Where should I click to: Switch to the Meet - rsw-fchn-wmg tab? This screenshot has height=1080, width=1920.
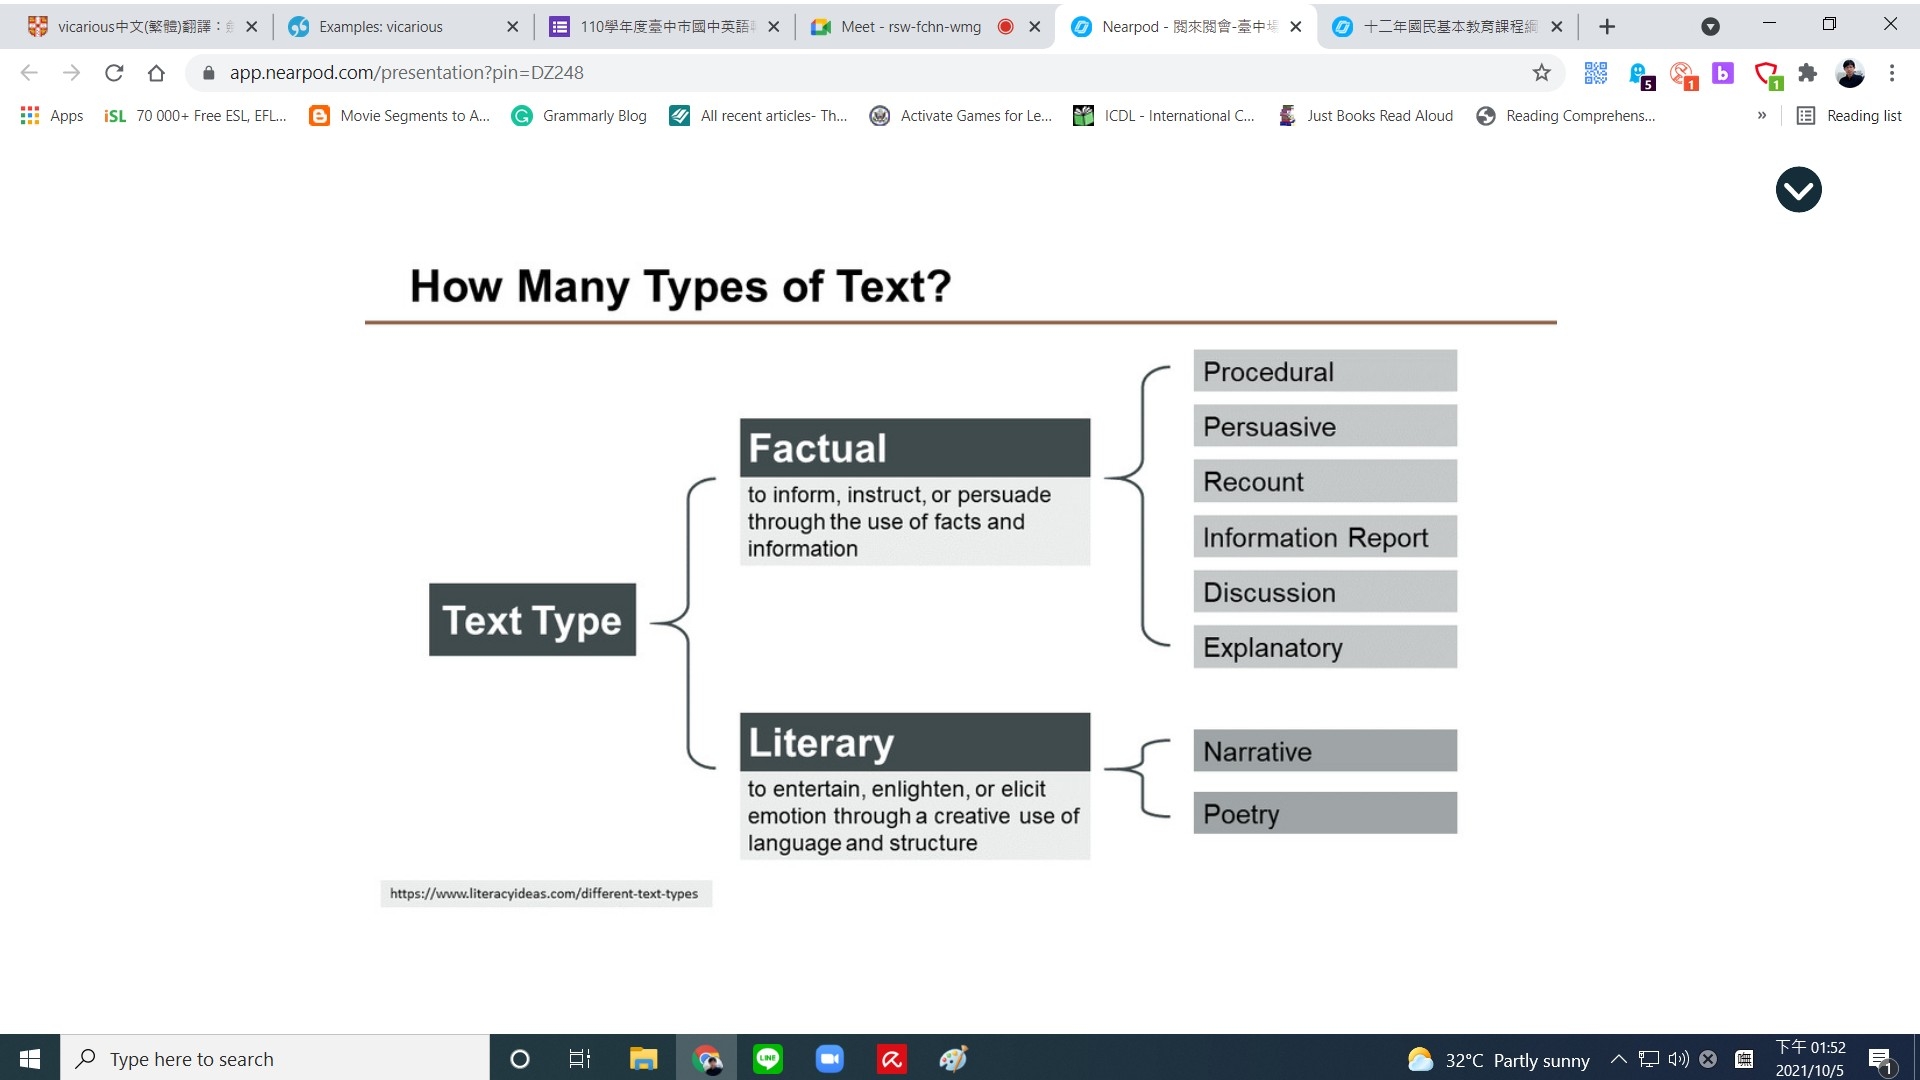(910, 27)
